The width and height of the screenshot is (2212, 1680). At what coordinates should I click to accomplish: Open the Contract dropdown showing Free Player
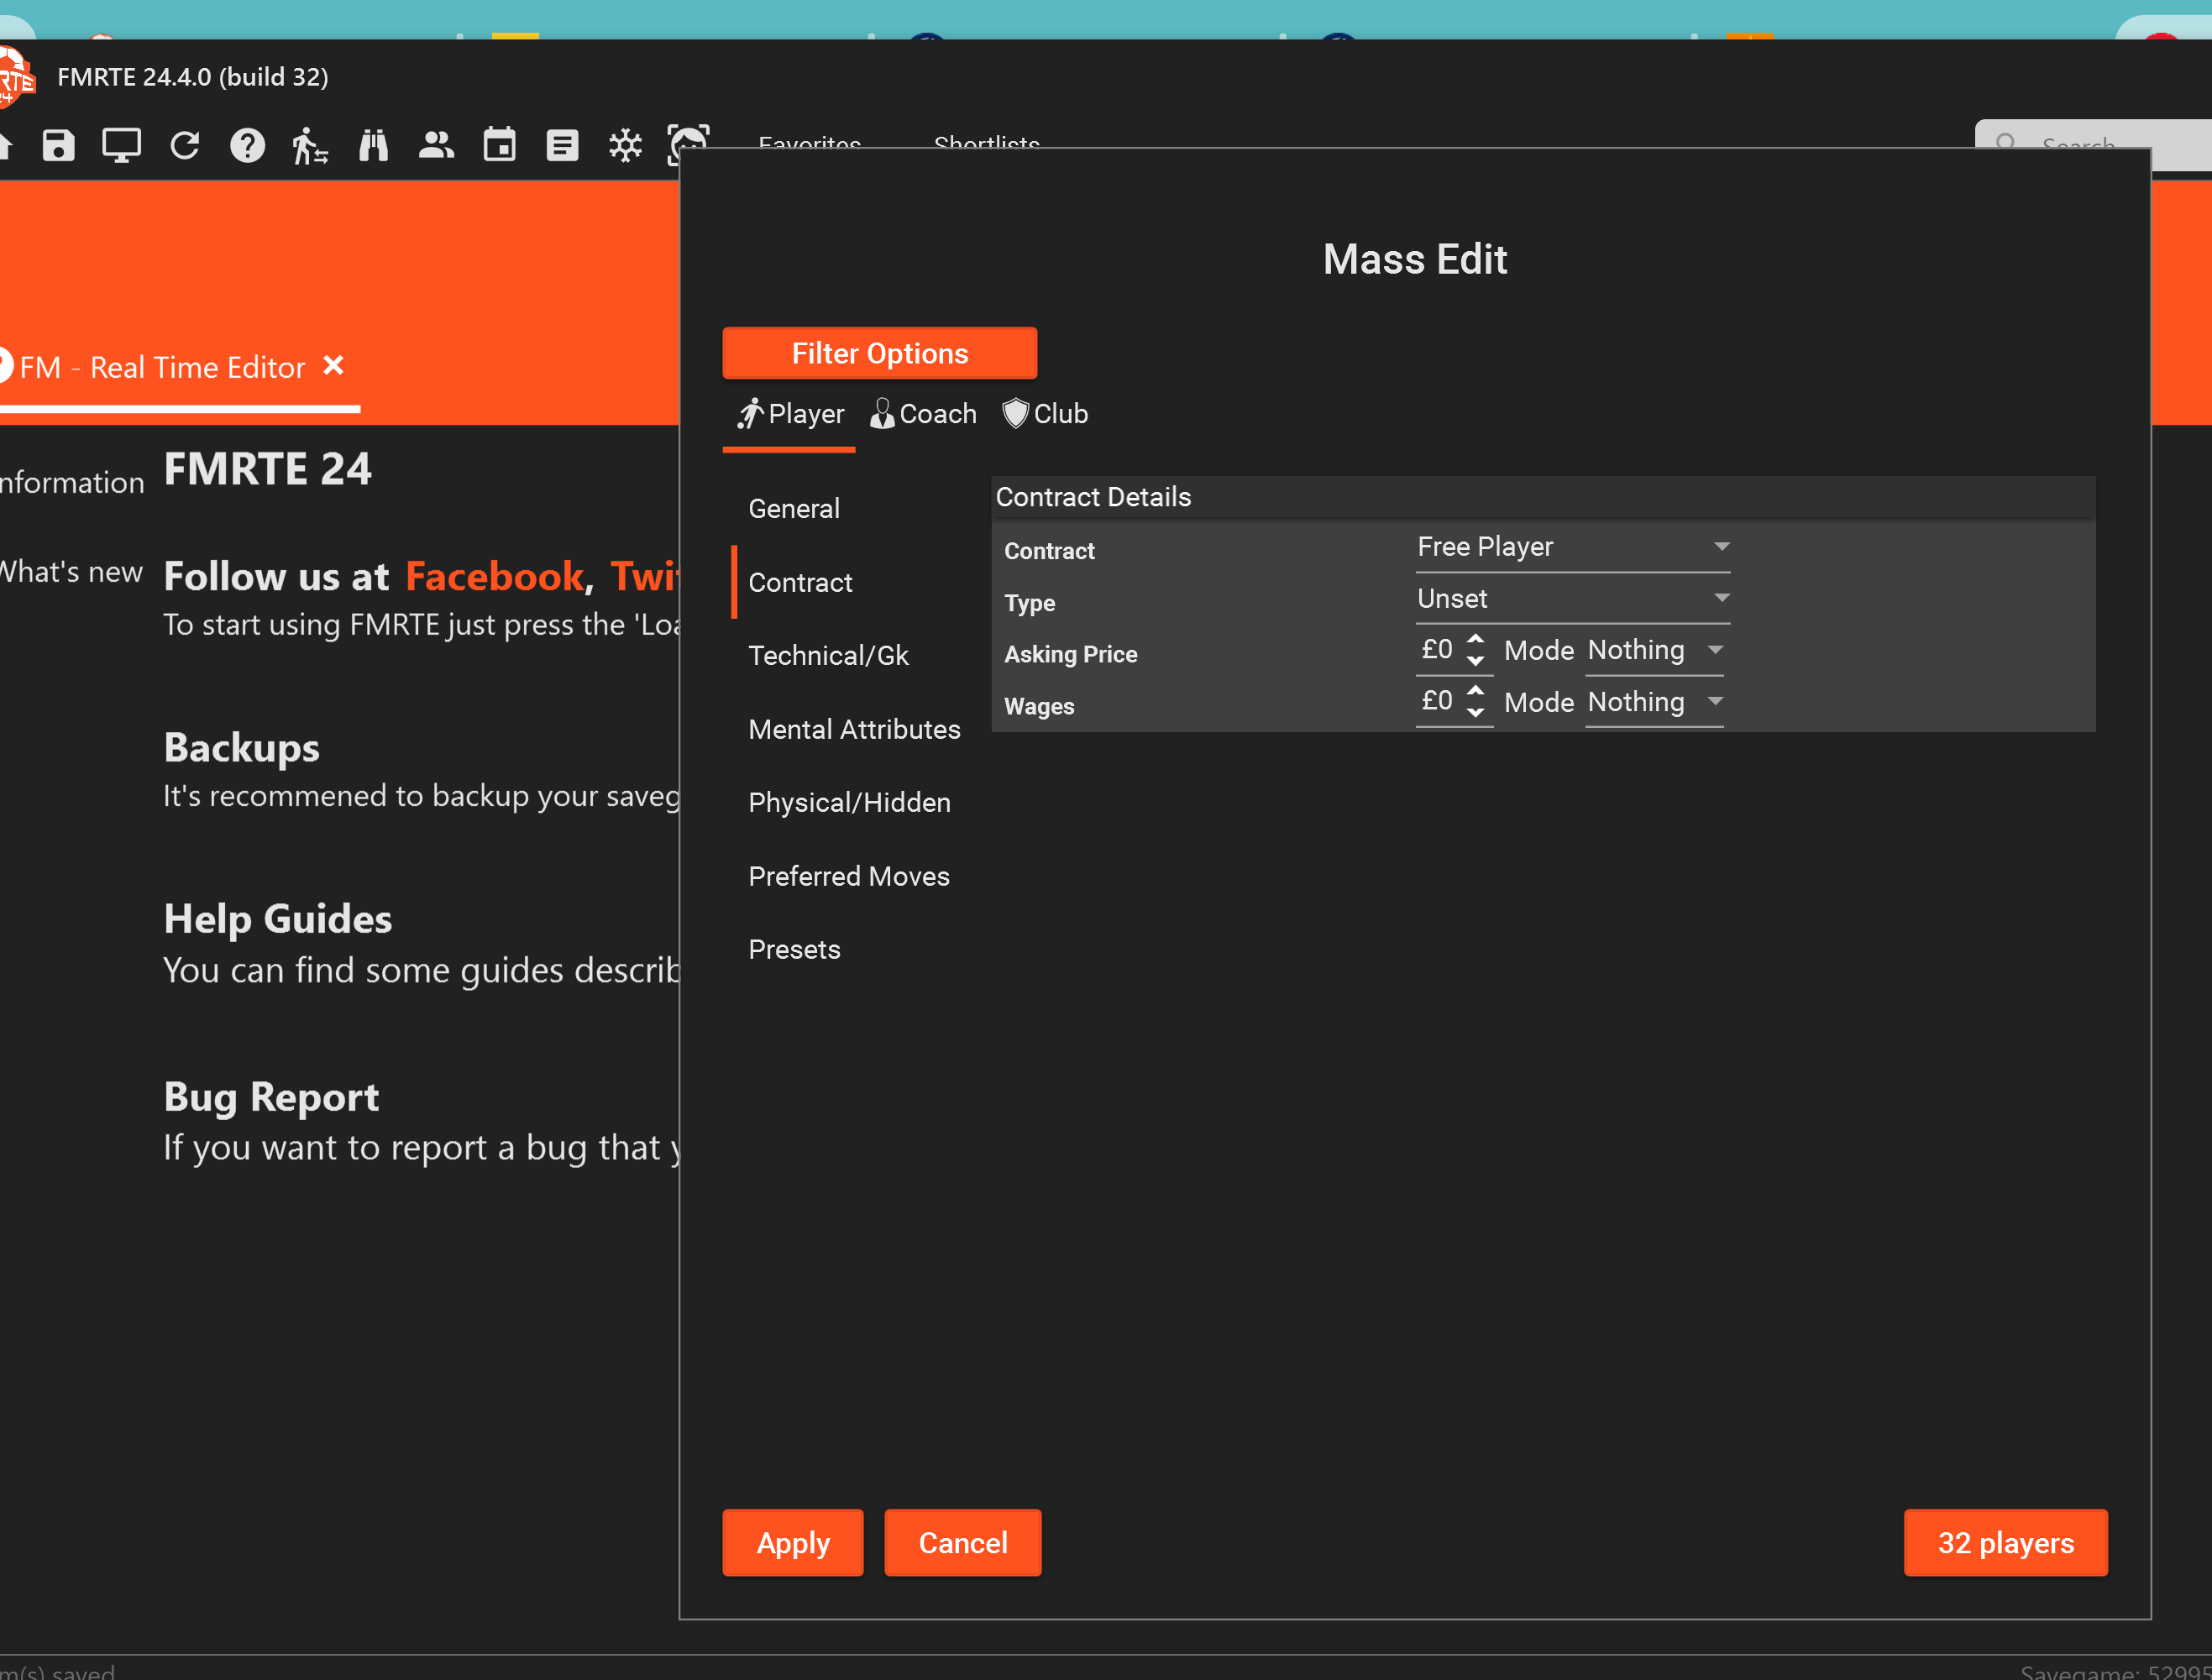(x=1573, y=547)
